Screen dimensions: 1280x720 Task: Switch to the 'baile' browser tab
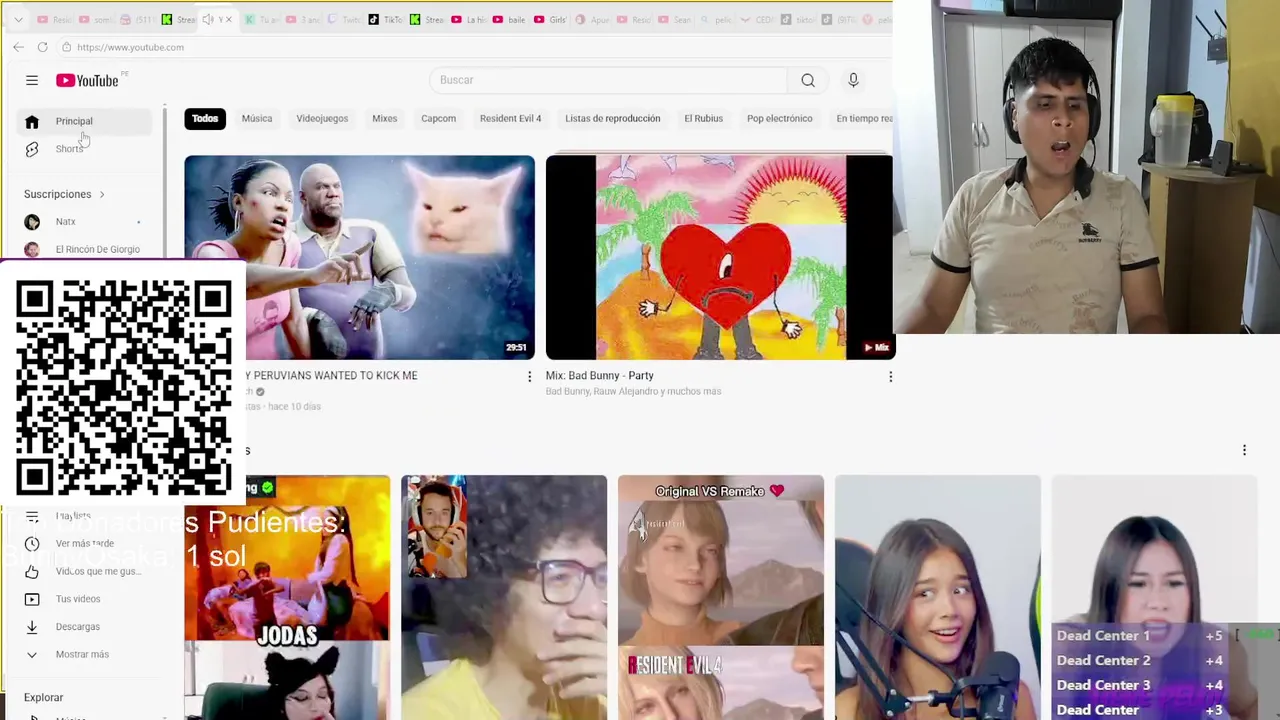pos(510,20)
